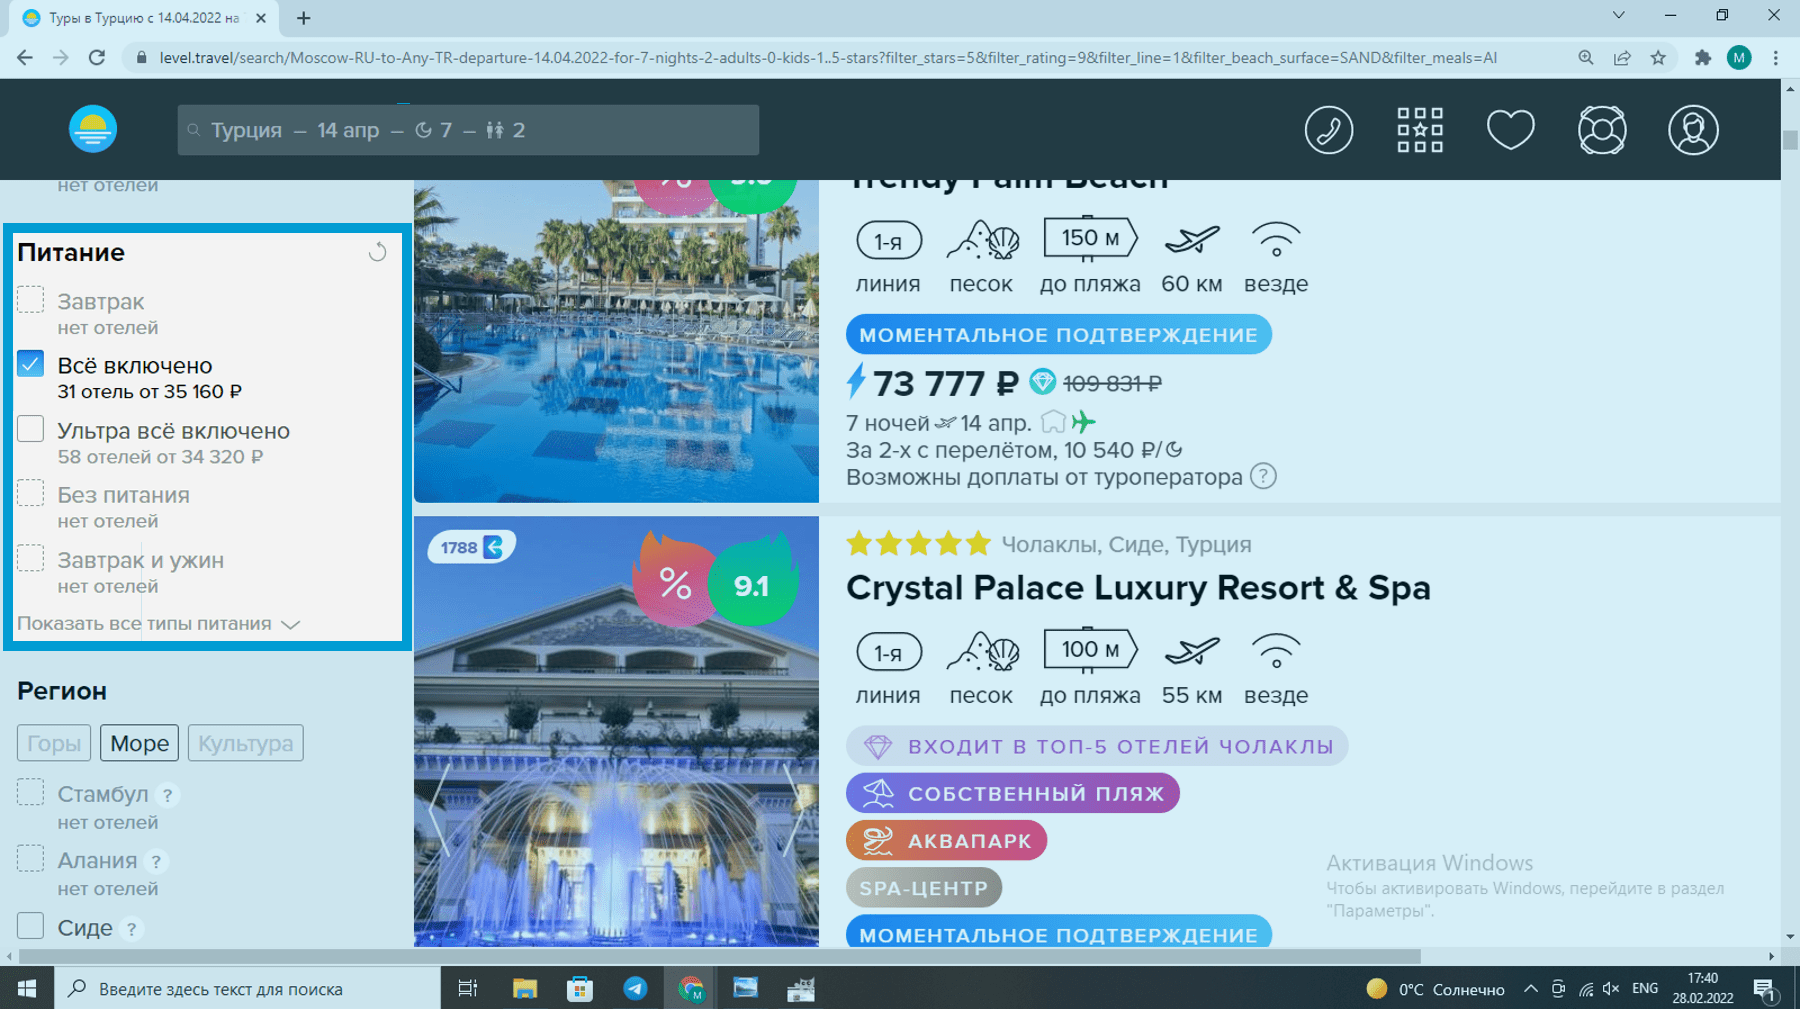
Task: Enable the Ультра всё включено checkbox
Action: [31, 429]
